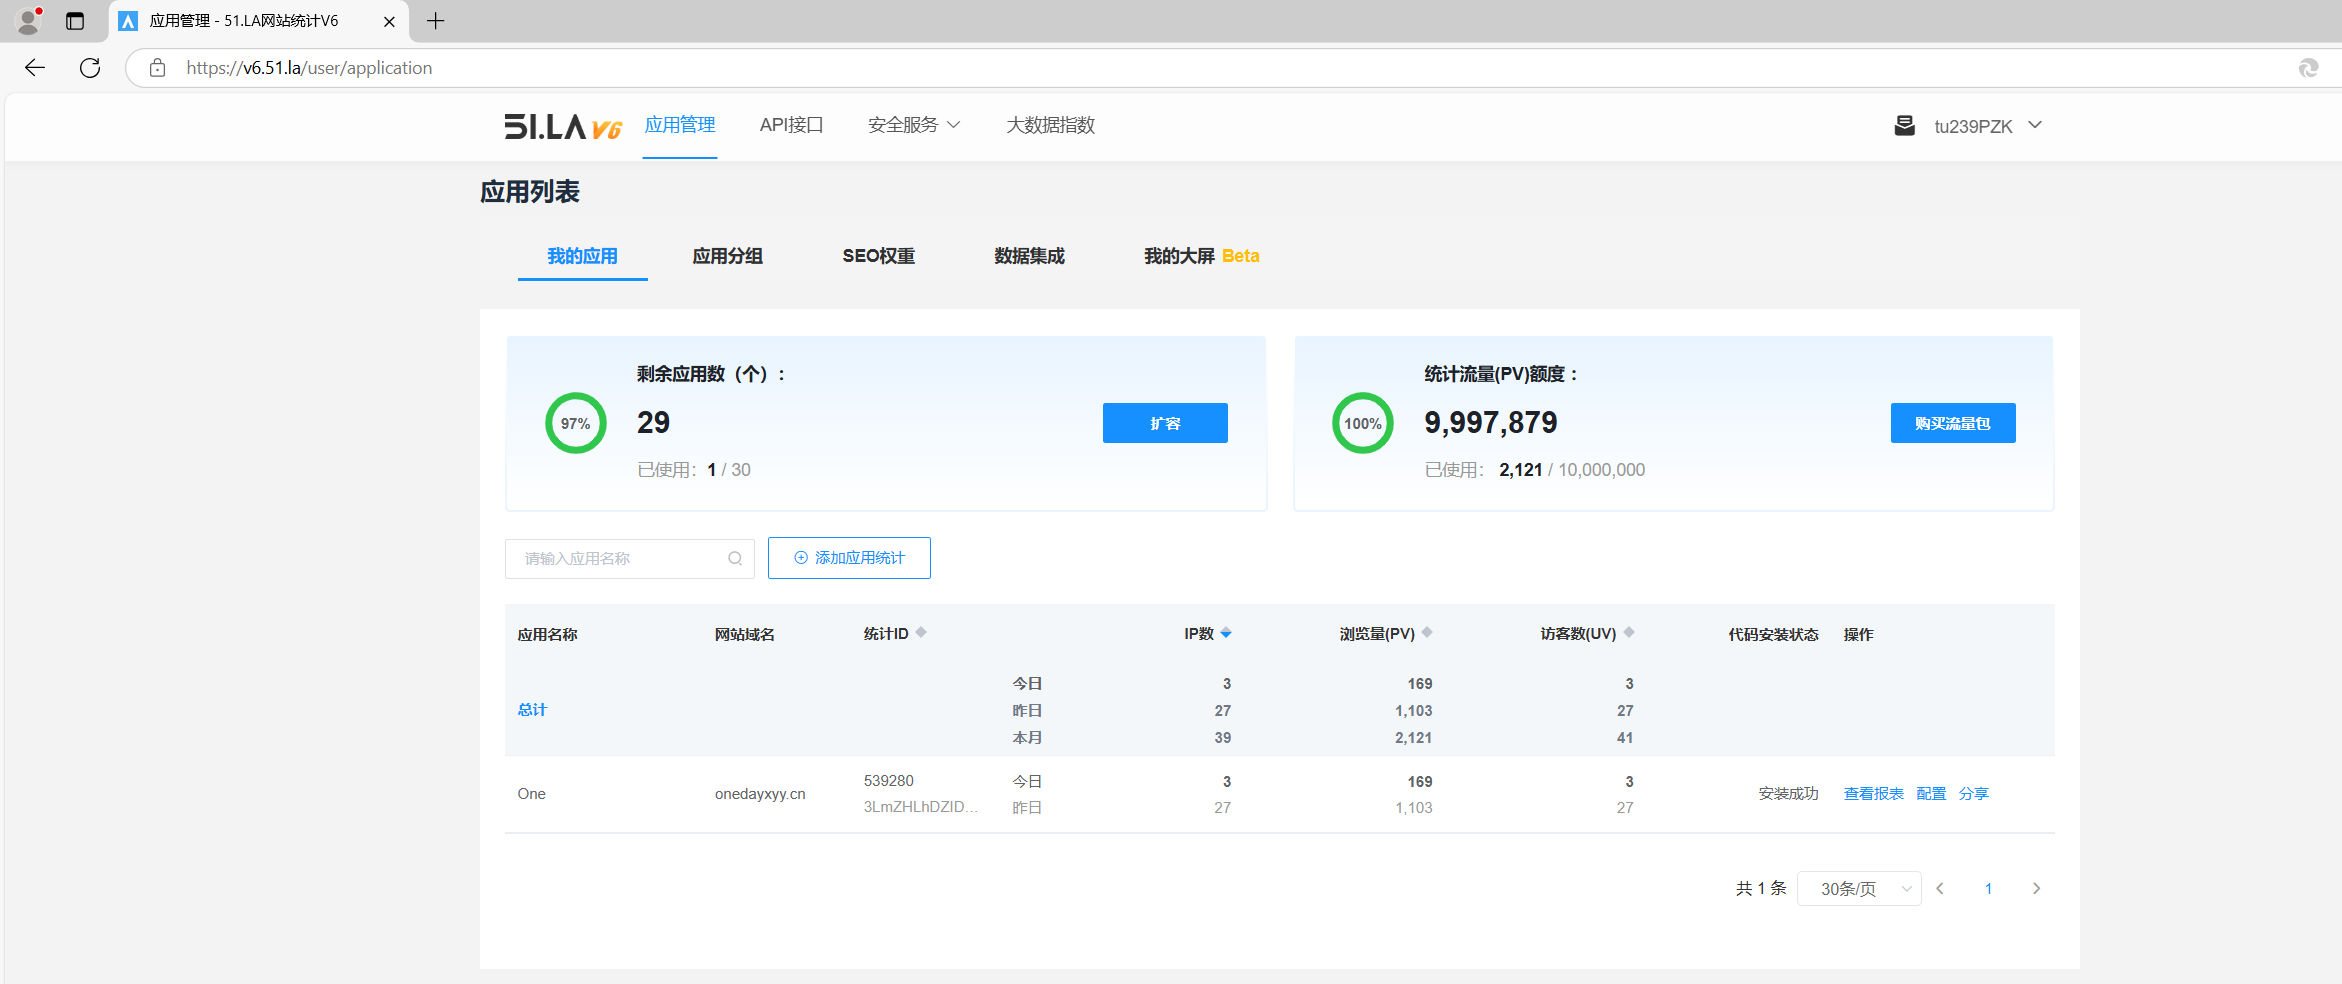Switch to 应用分组 tab

(728, 256)
